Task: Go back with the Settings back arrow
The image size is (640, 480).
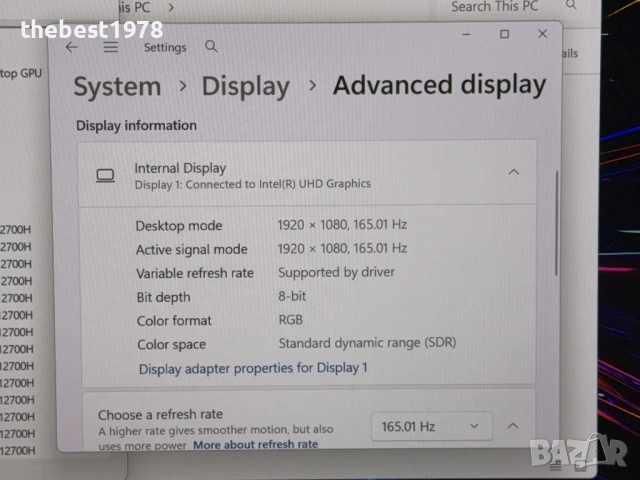Action: tap(71, 47)
